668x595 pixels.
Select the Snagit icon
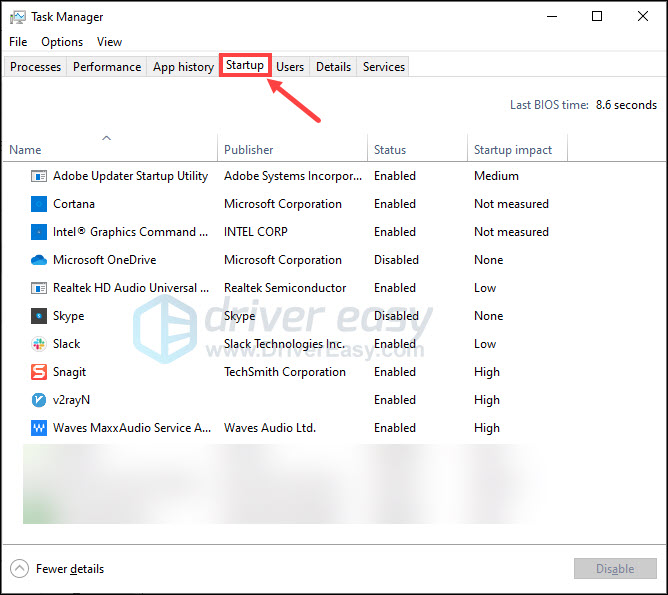point(39,372)
